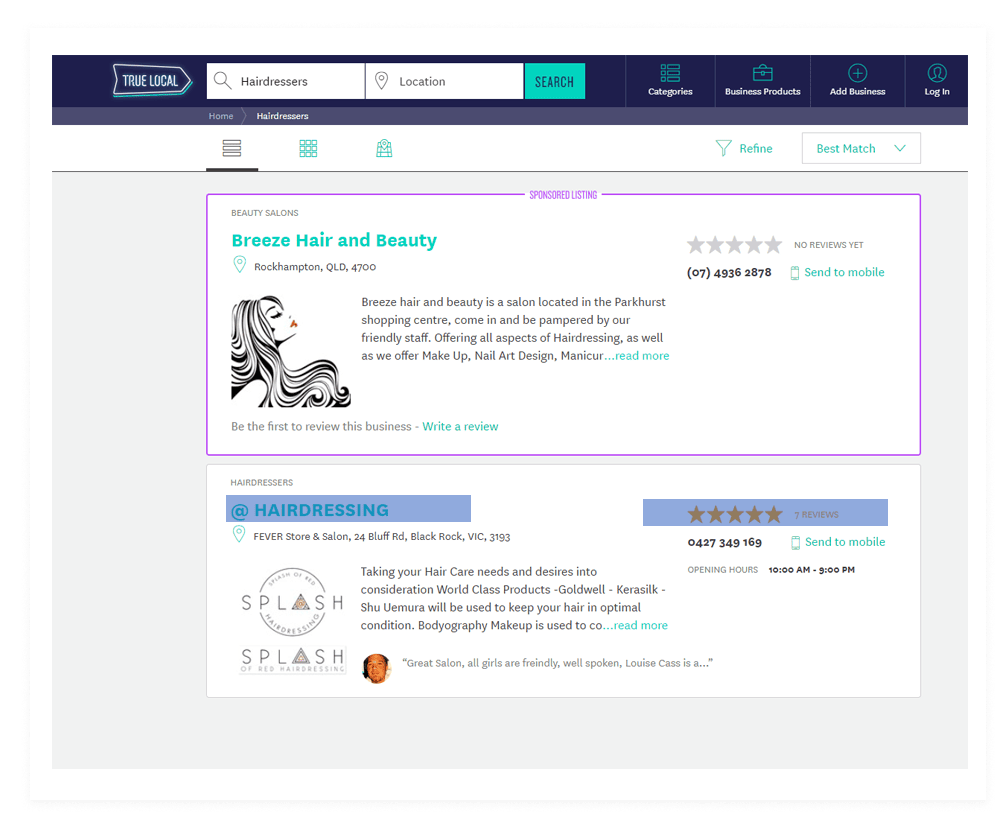Click phone number 0427 349 169
Viewport: 1007px width, 831px height.
[724, 542]
